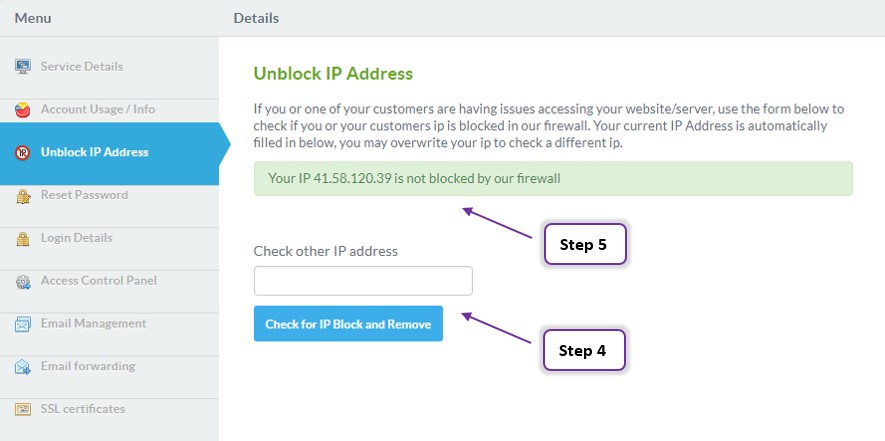
Task: Click the Email Management envelope icon
Action: 23,324
